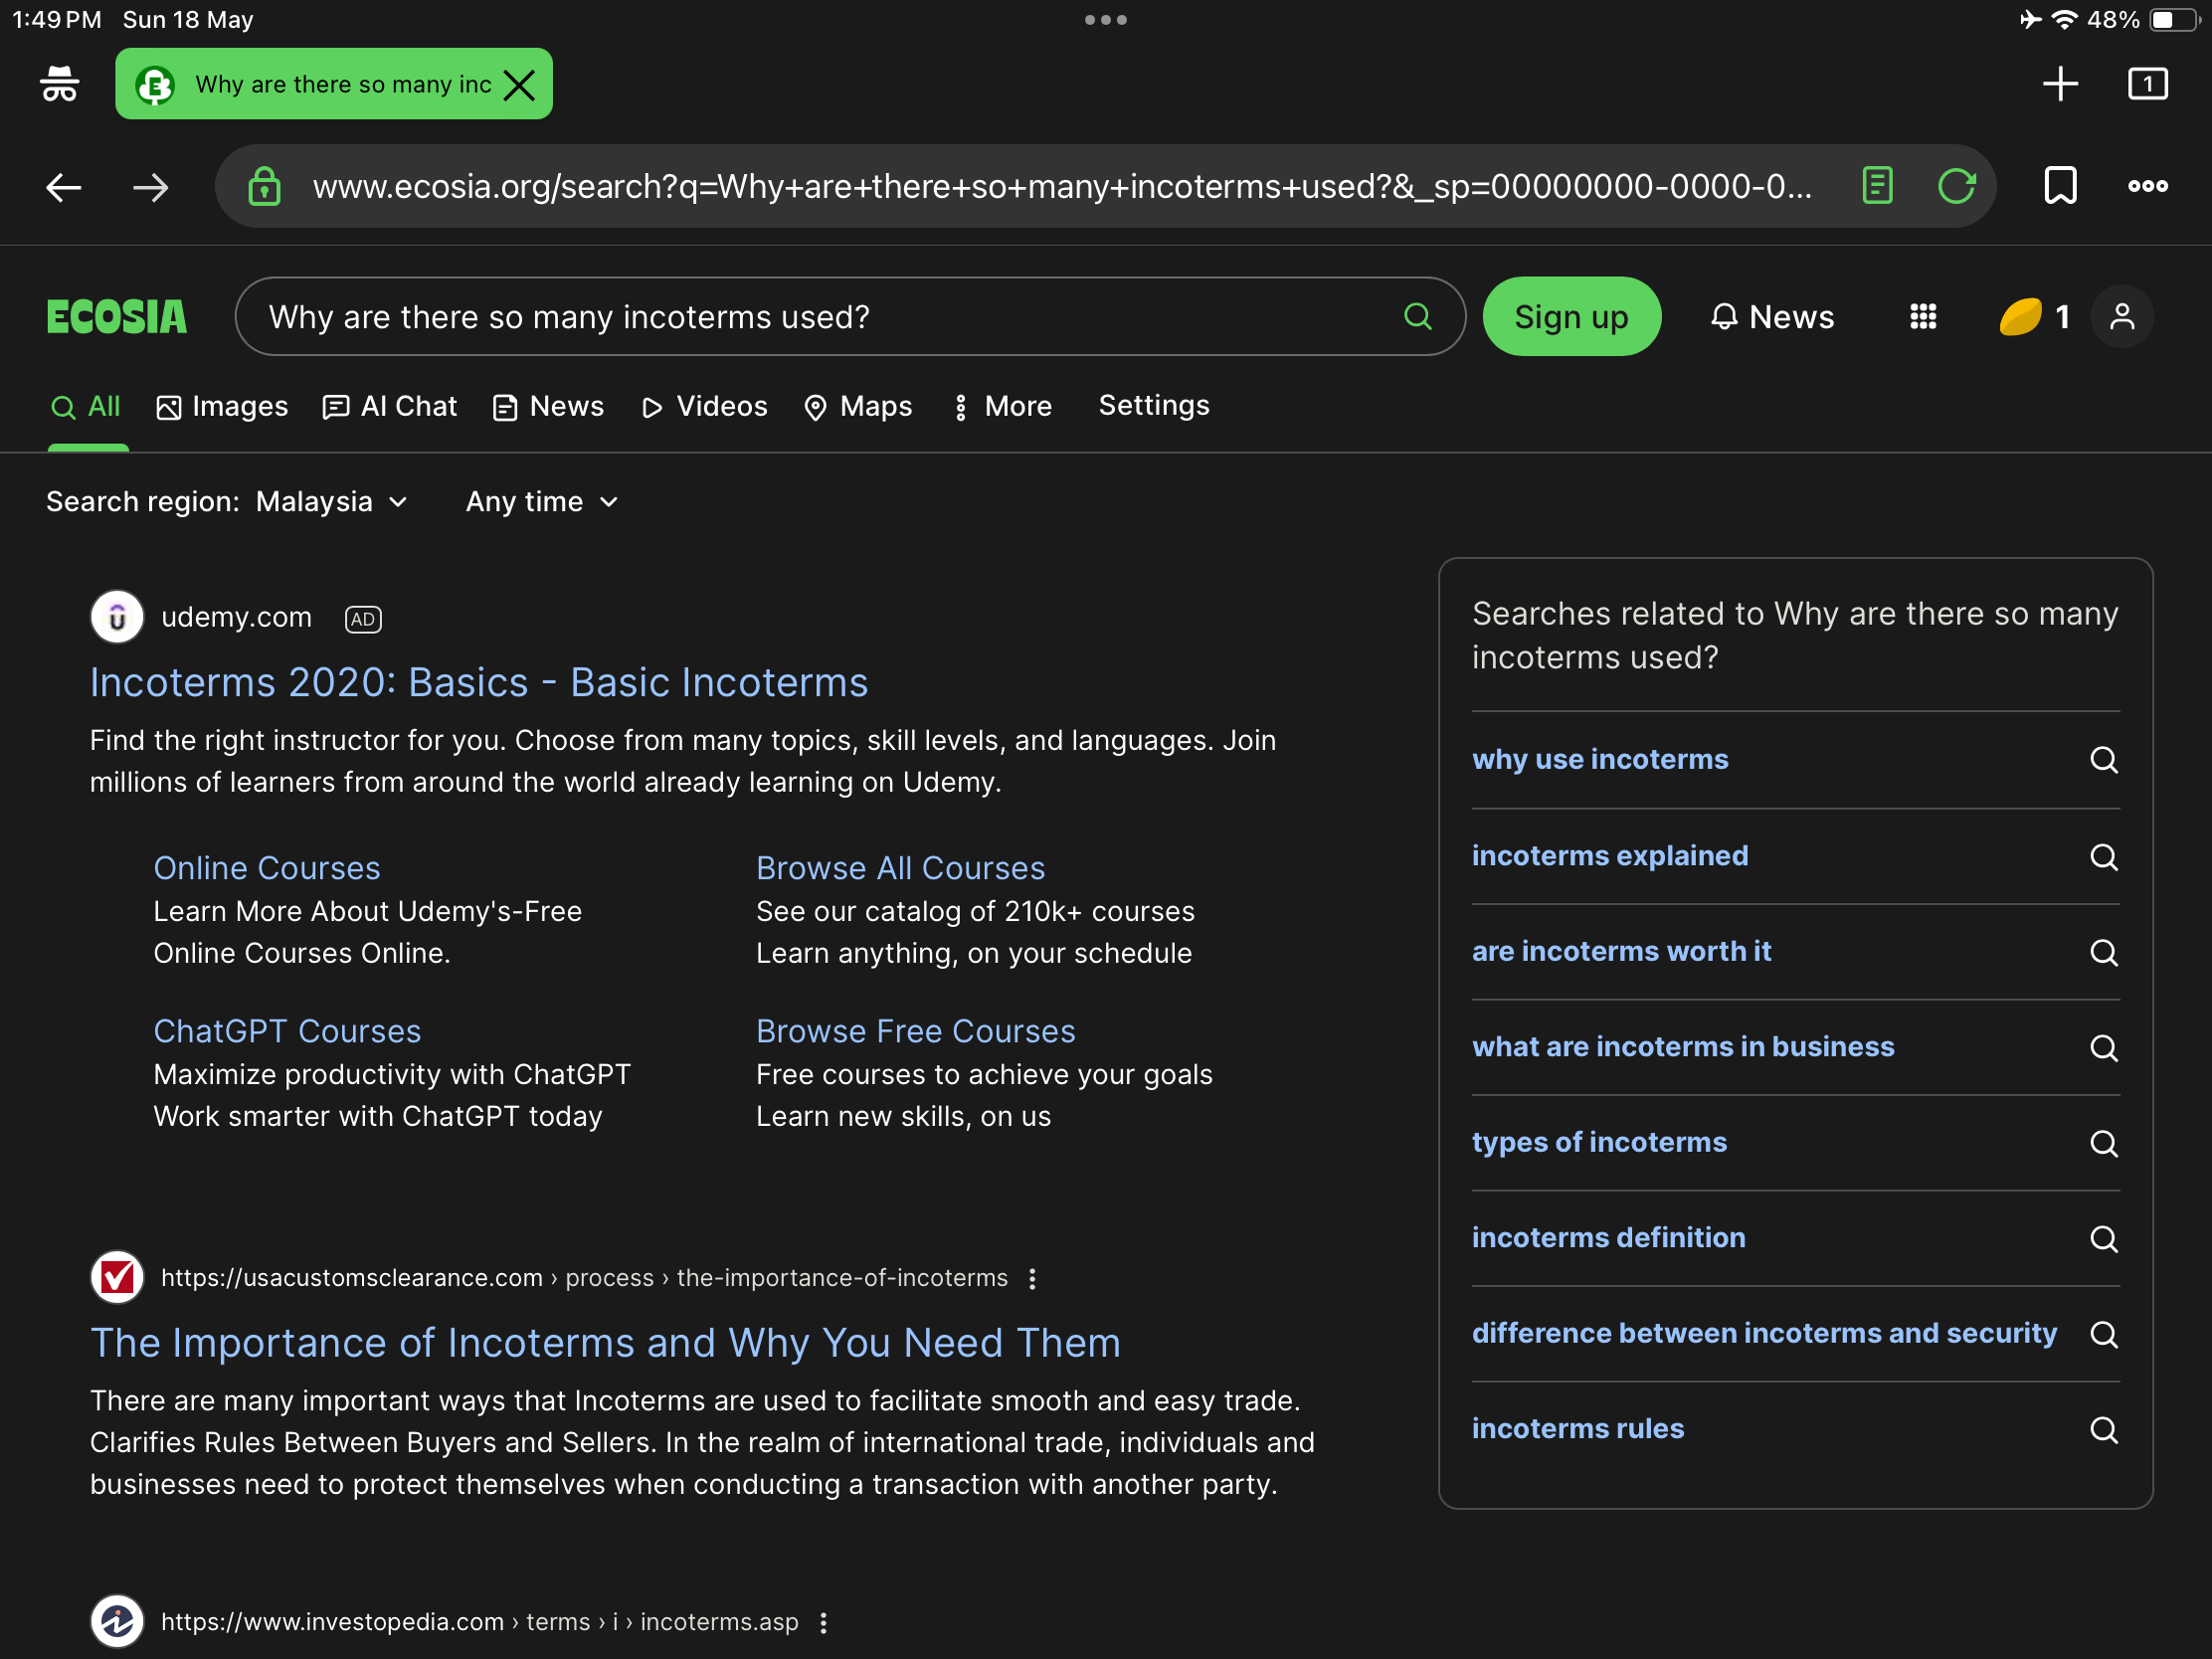Open the Online Courses sitelink
The height and width of the screenshot is (1659, 2212).
pyautogui.click(x=267, y=868)
